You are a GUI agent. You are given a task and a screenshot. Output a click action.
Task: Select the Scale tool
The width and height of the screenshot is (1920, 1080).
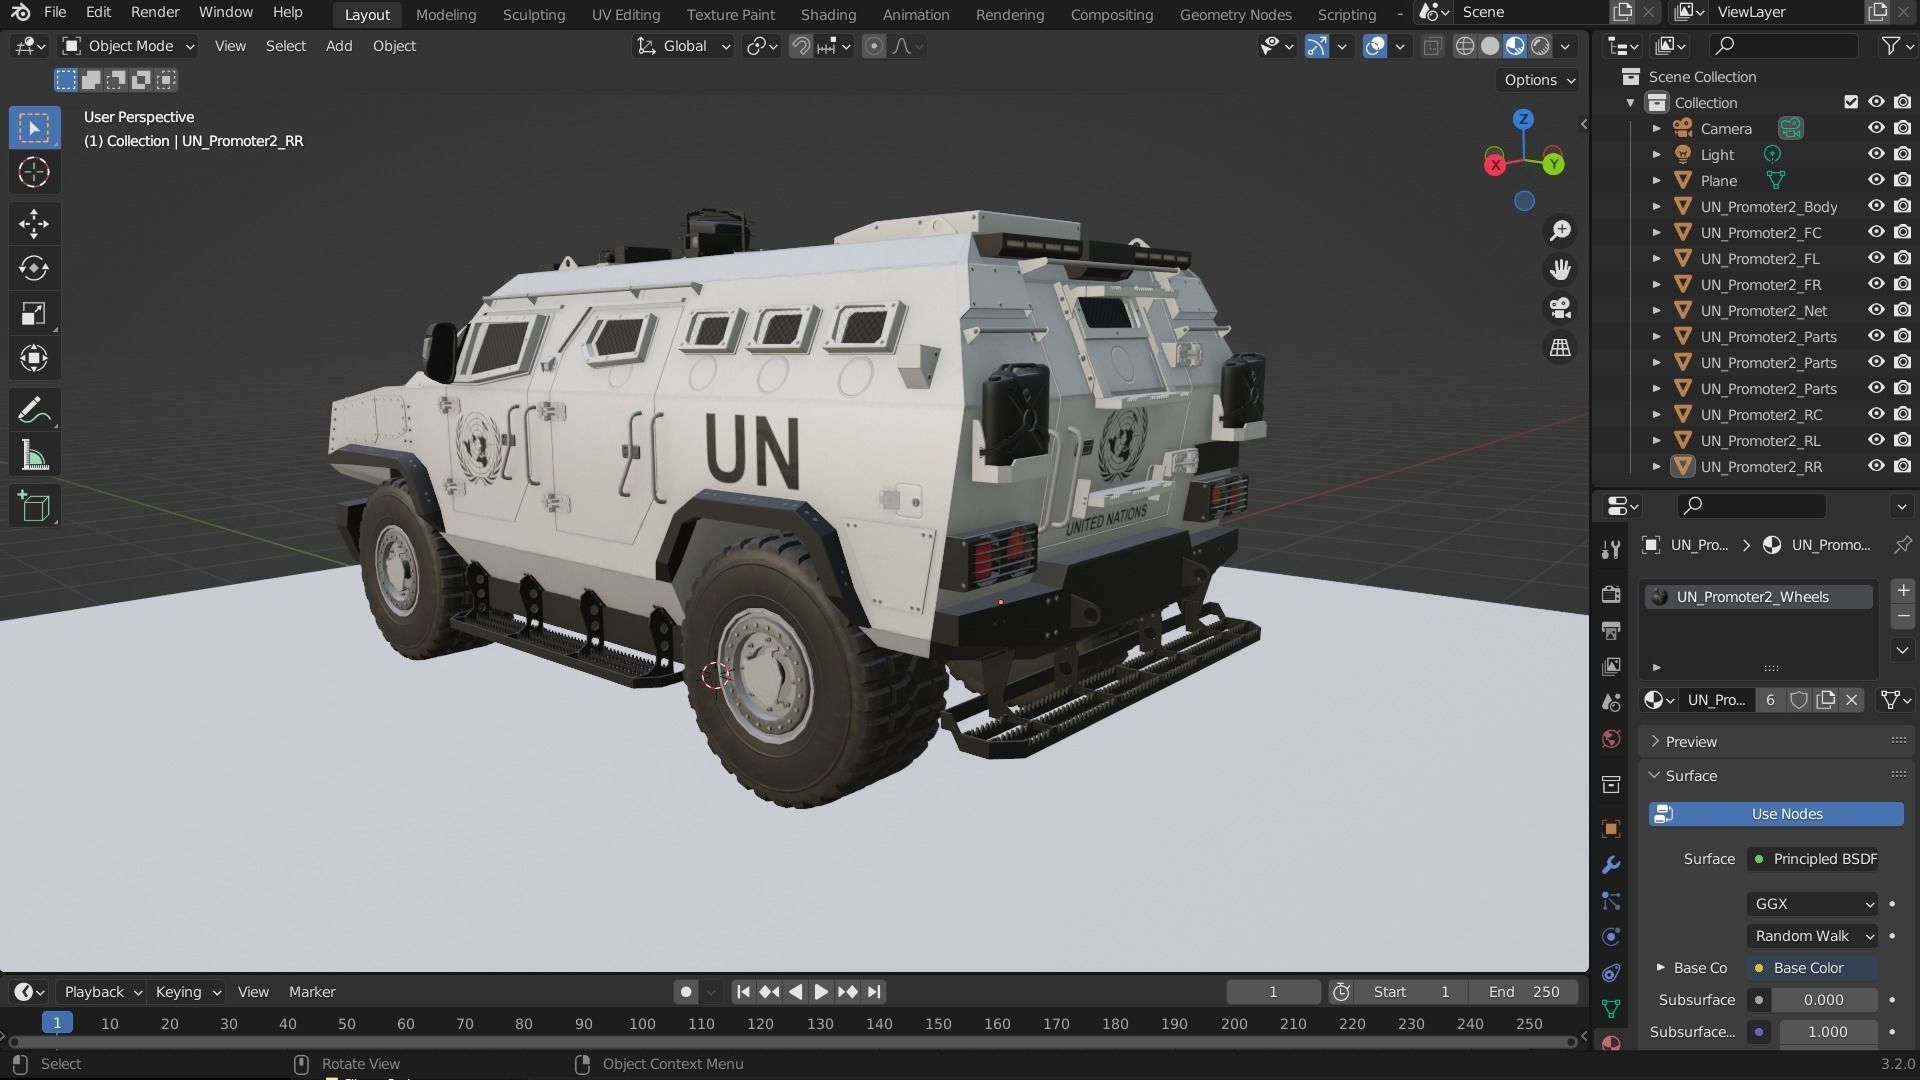click(x=34, y=313)
